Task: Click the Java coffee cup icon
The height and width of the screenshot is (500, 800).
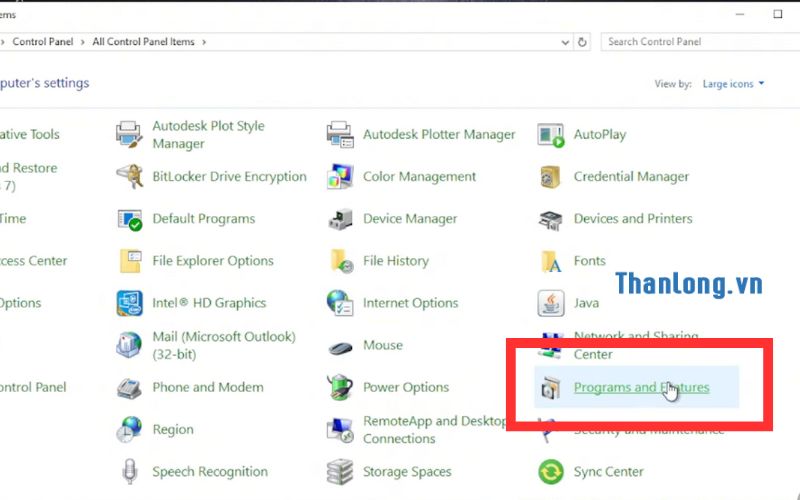Action: [551, 303]
